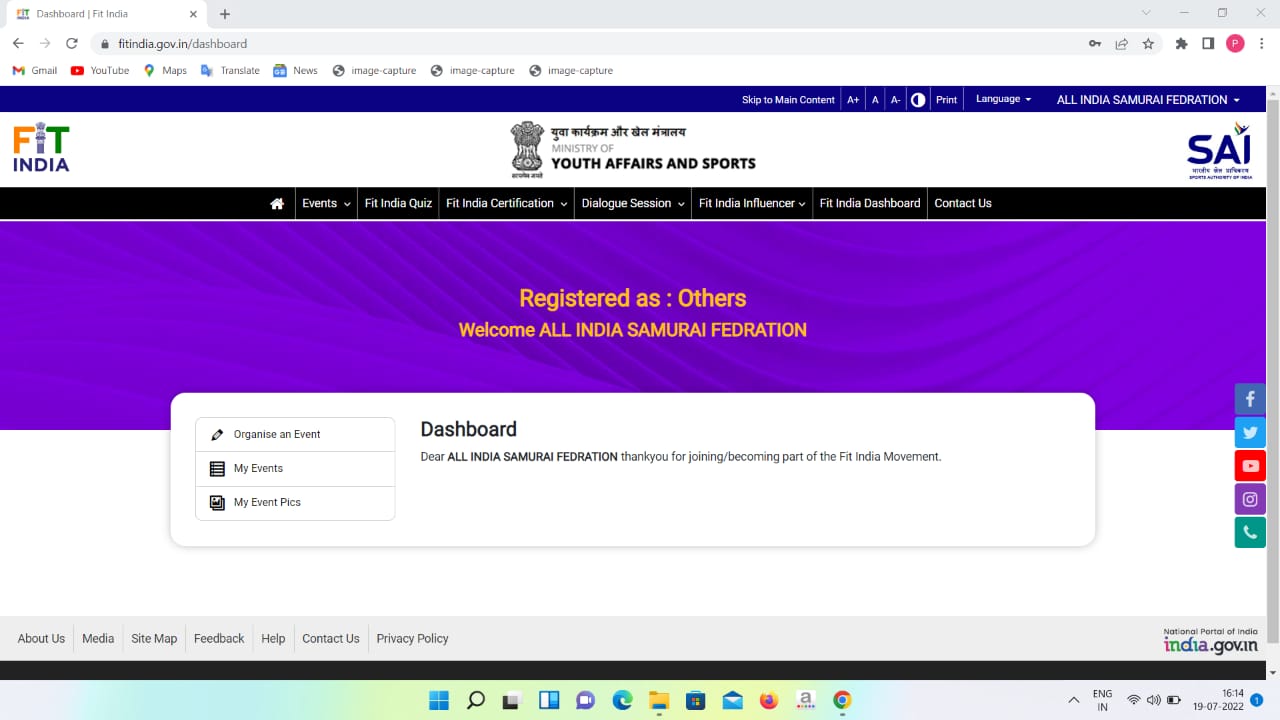Increase font size with A+

(x=853, y=100)
